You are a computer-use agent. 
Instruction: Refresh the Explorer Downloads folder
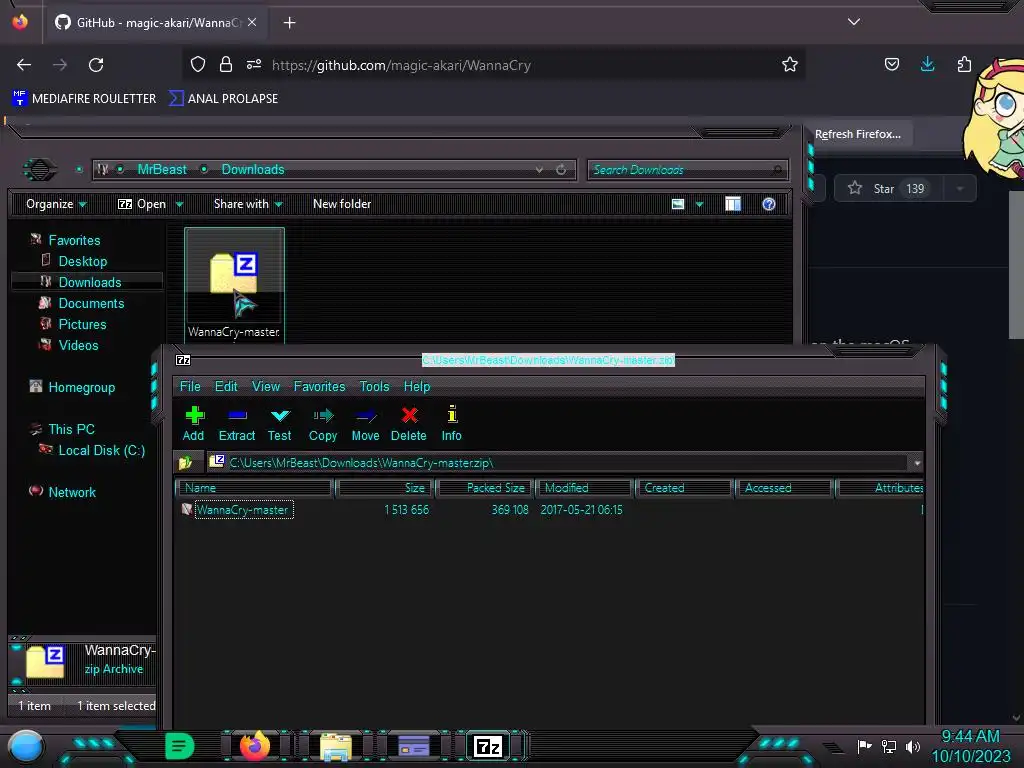561,170
